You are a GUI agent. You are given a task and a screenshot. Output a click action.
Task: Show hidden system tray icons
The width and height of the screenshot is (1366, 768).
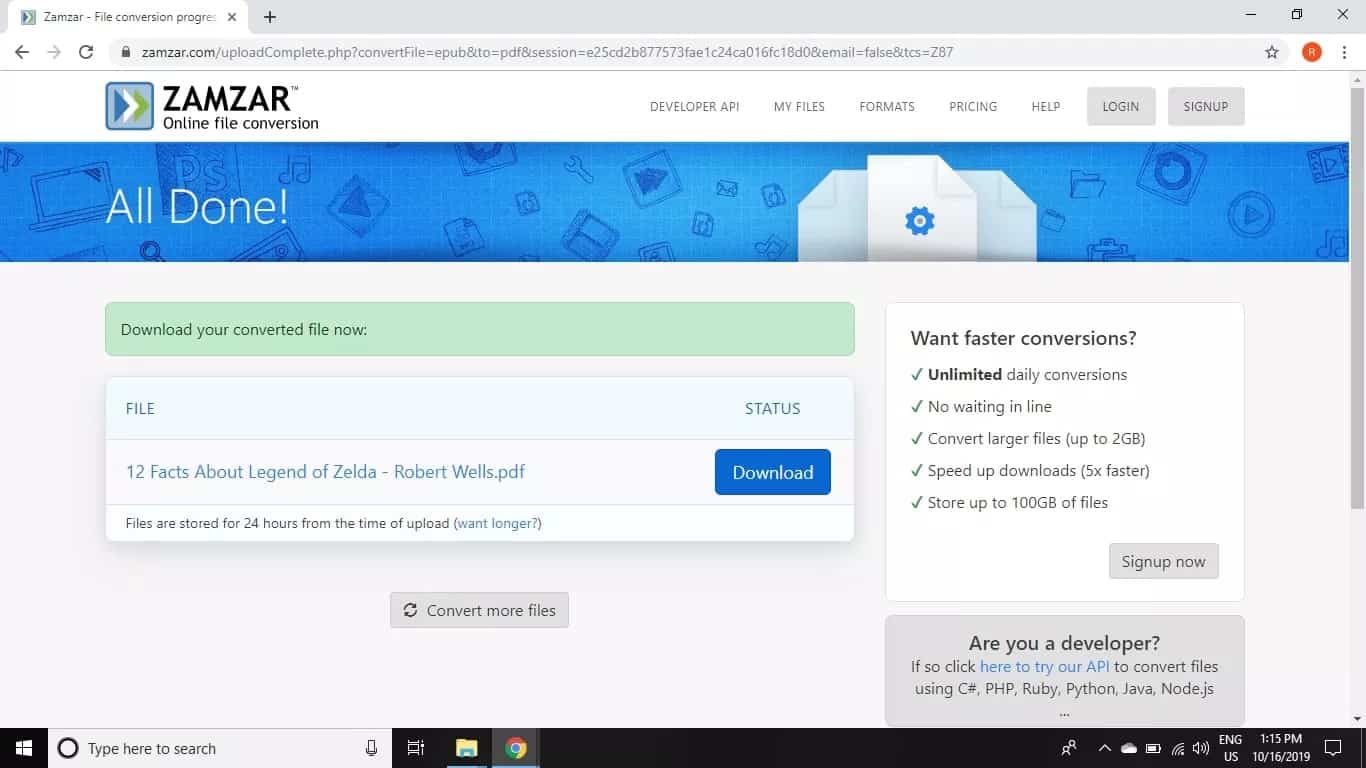[1105, 748]
